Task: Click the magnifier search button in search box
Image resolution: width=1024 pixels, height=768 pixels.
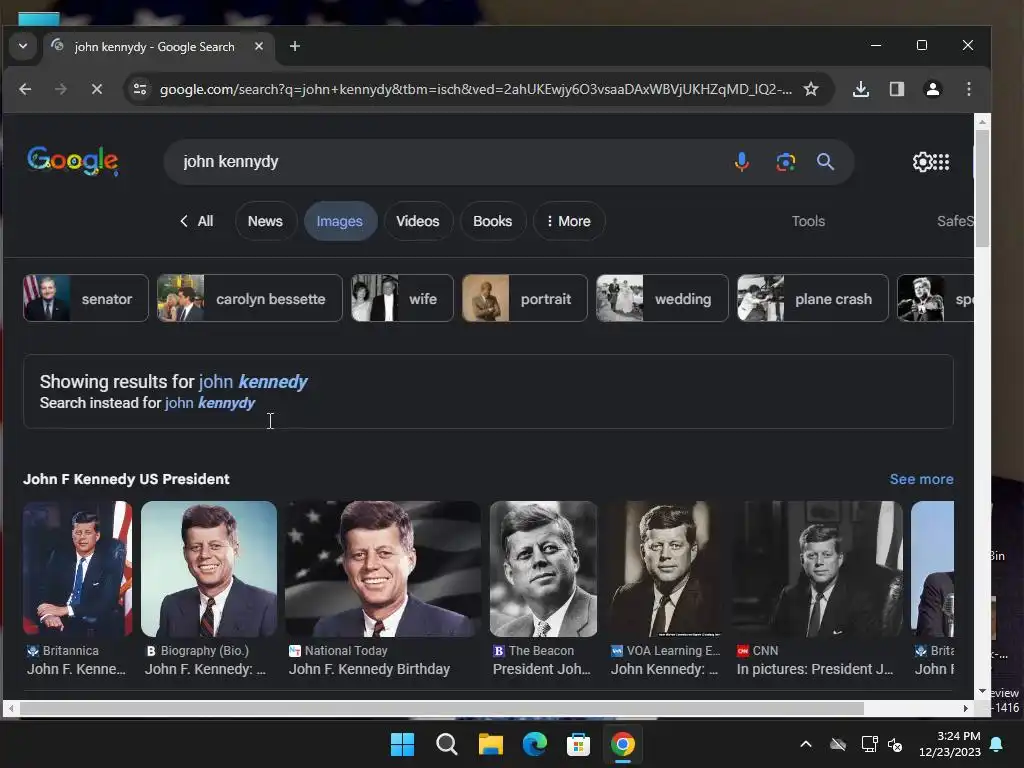Action: pyautogui.click(x=825, y=161)
